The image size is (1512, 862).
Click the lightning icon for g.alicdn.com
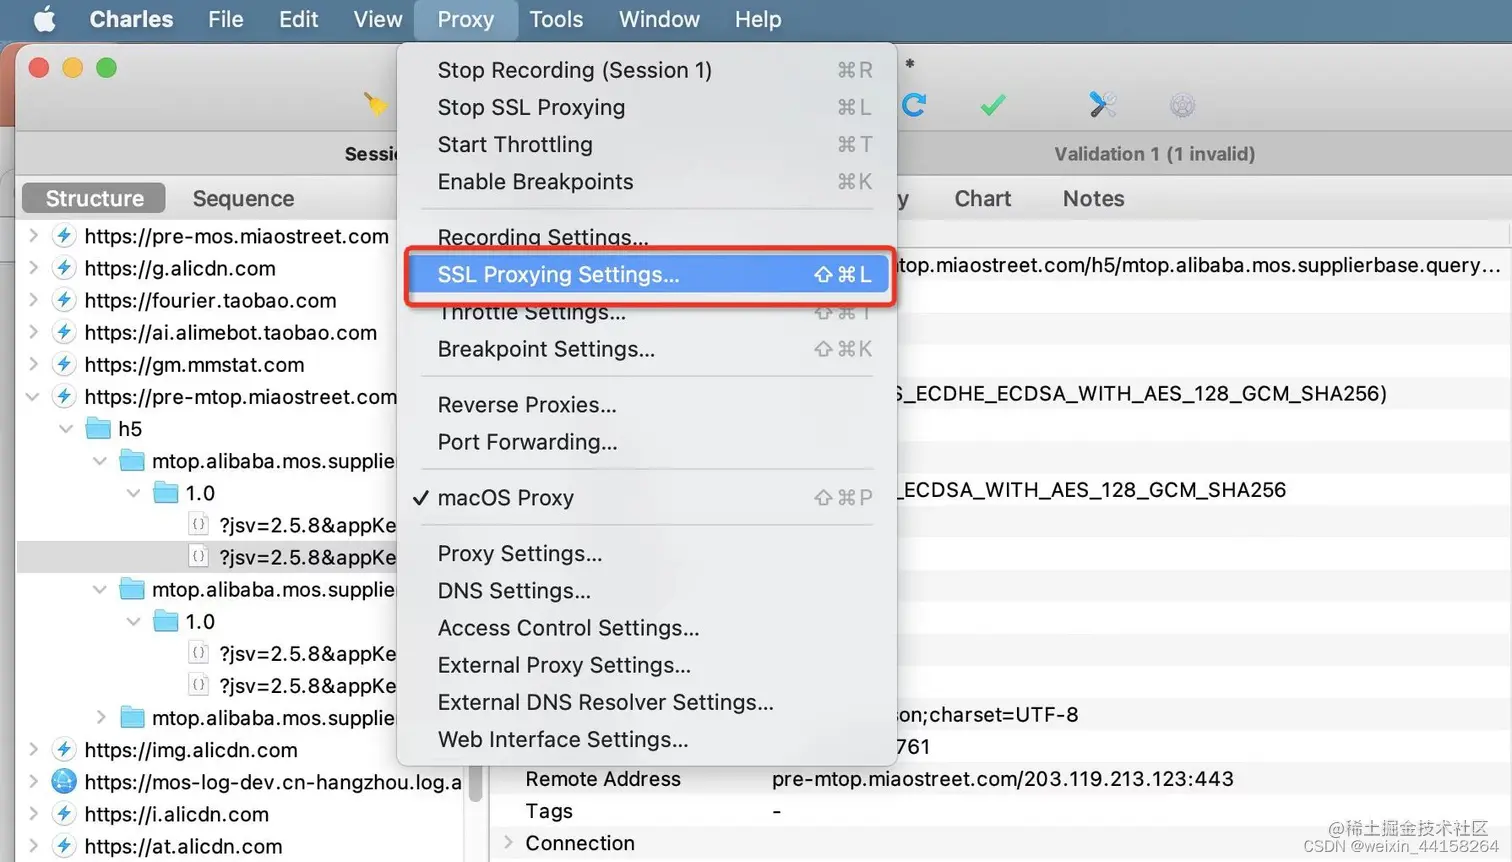point(64,268)
